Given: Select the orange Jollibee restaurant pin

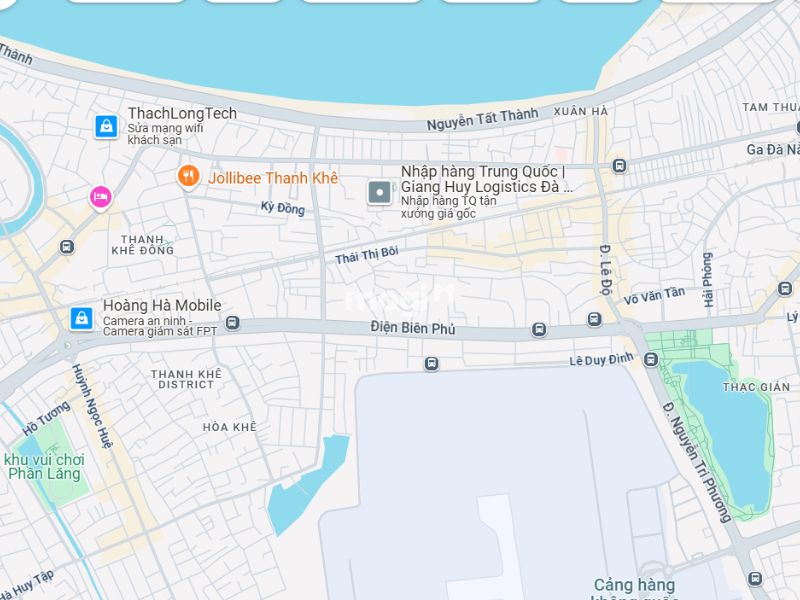Looking at the screenshot, I should click(188, 177).
